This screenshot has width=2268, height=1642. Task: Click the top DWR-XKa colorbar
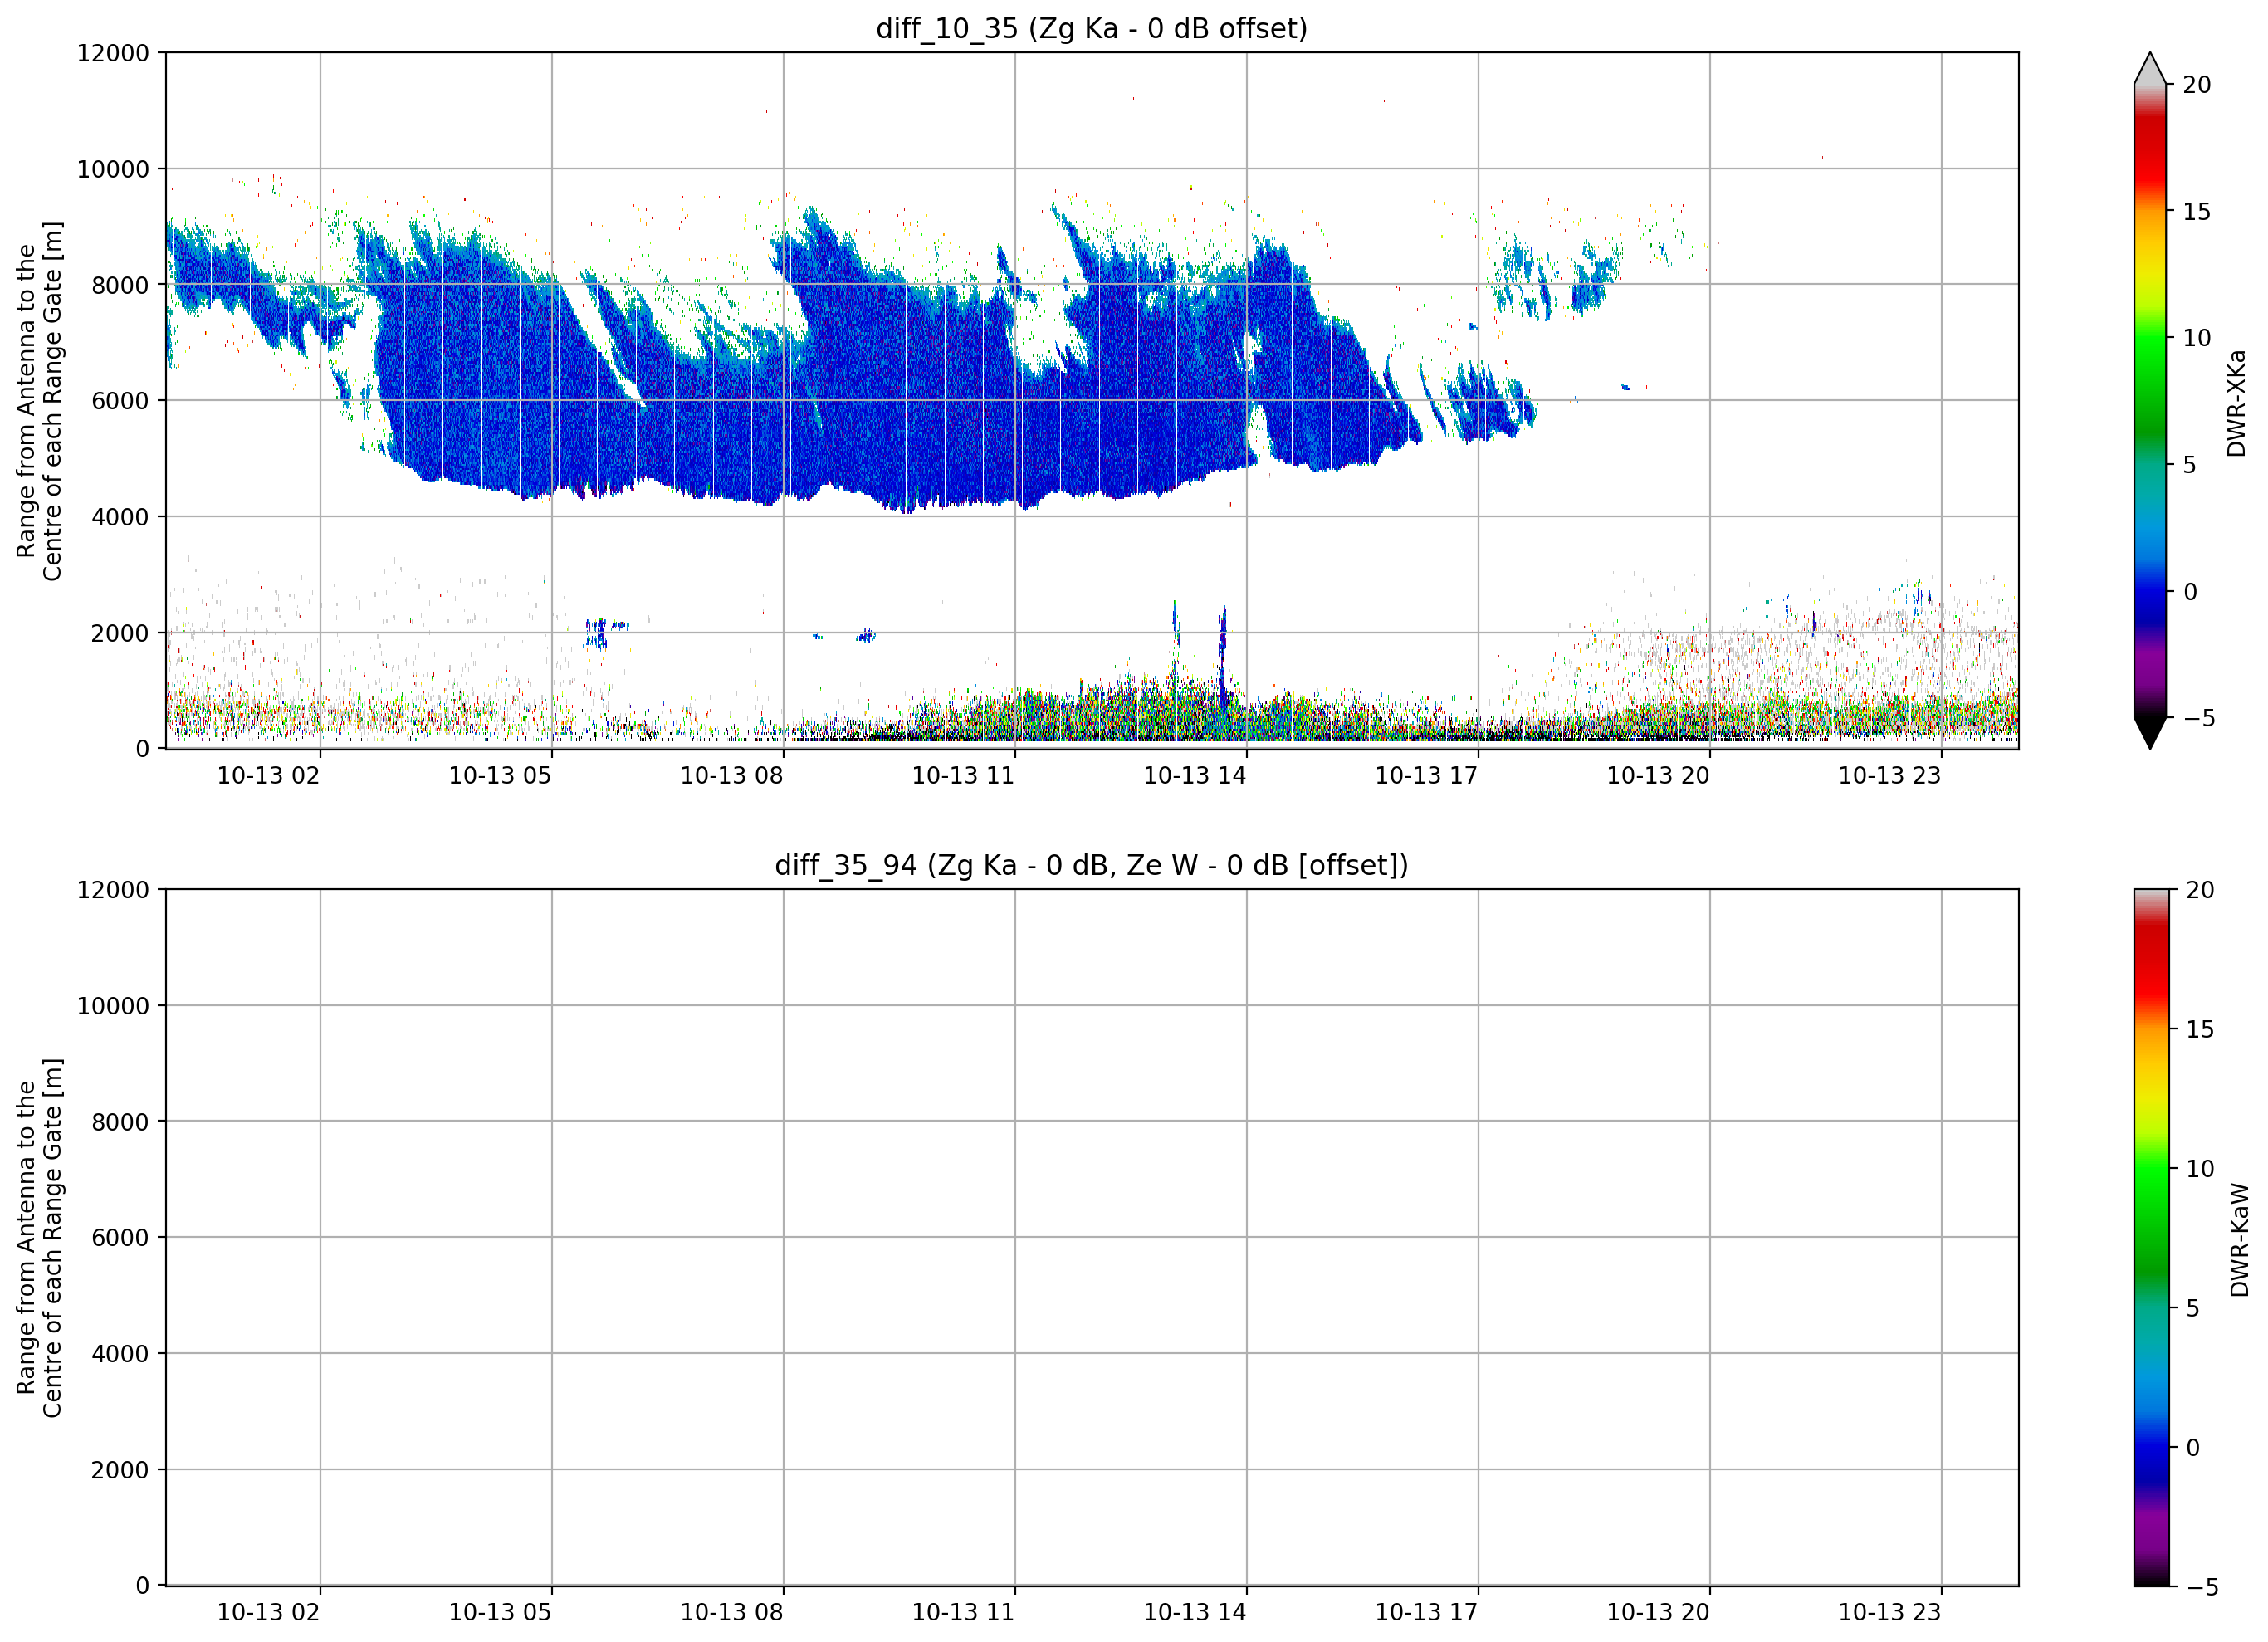[x=2150, y=400]
